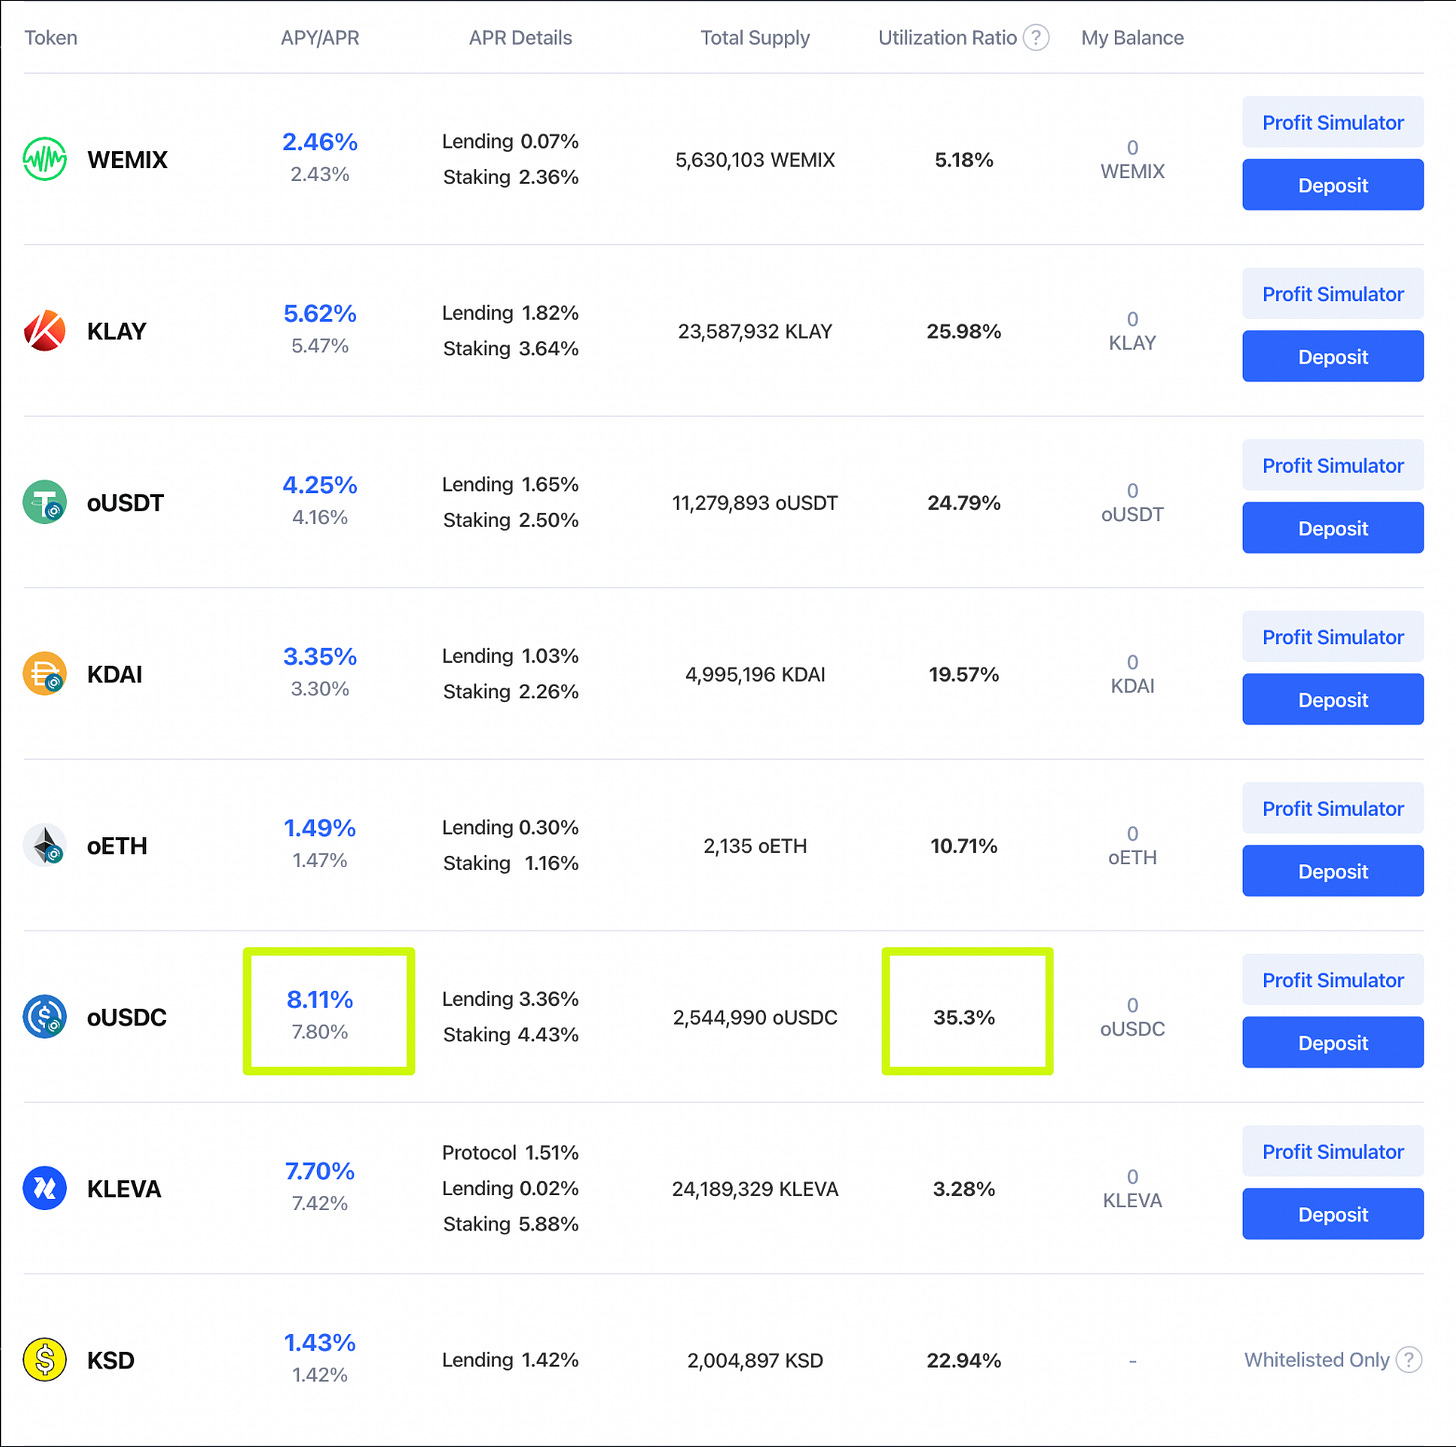Click the 5.62% APY value
1456x1447 pixels.
320,313
